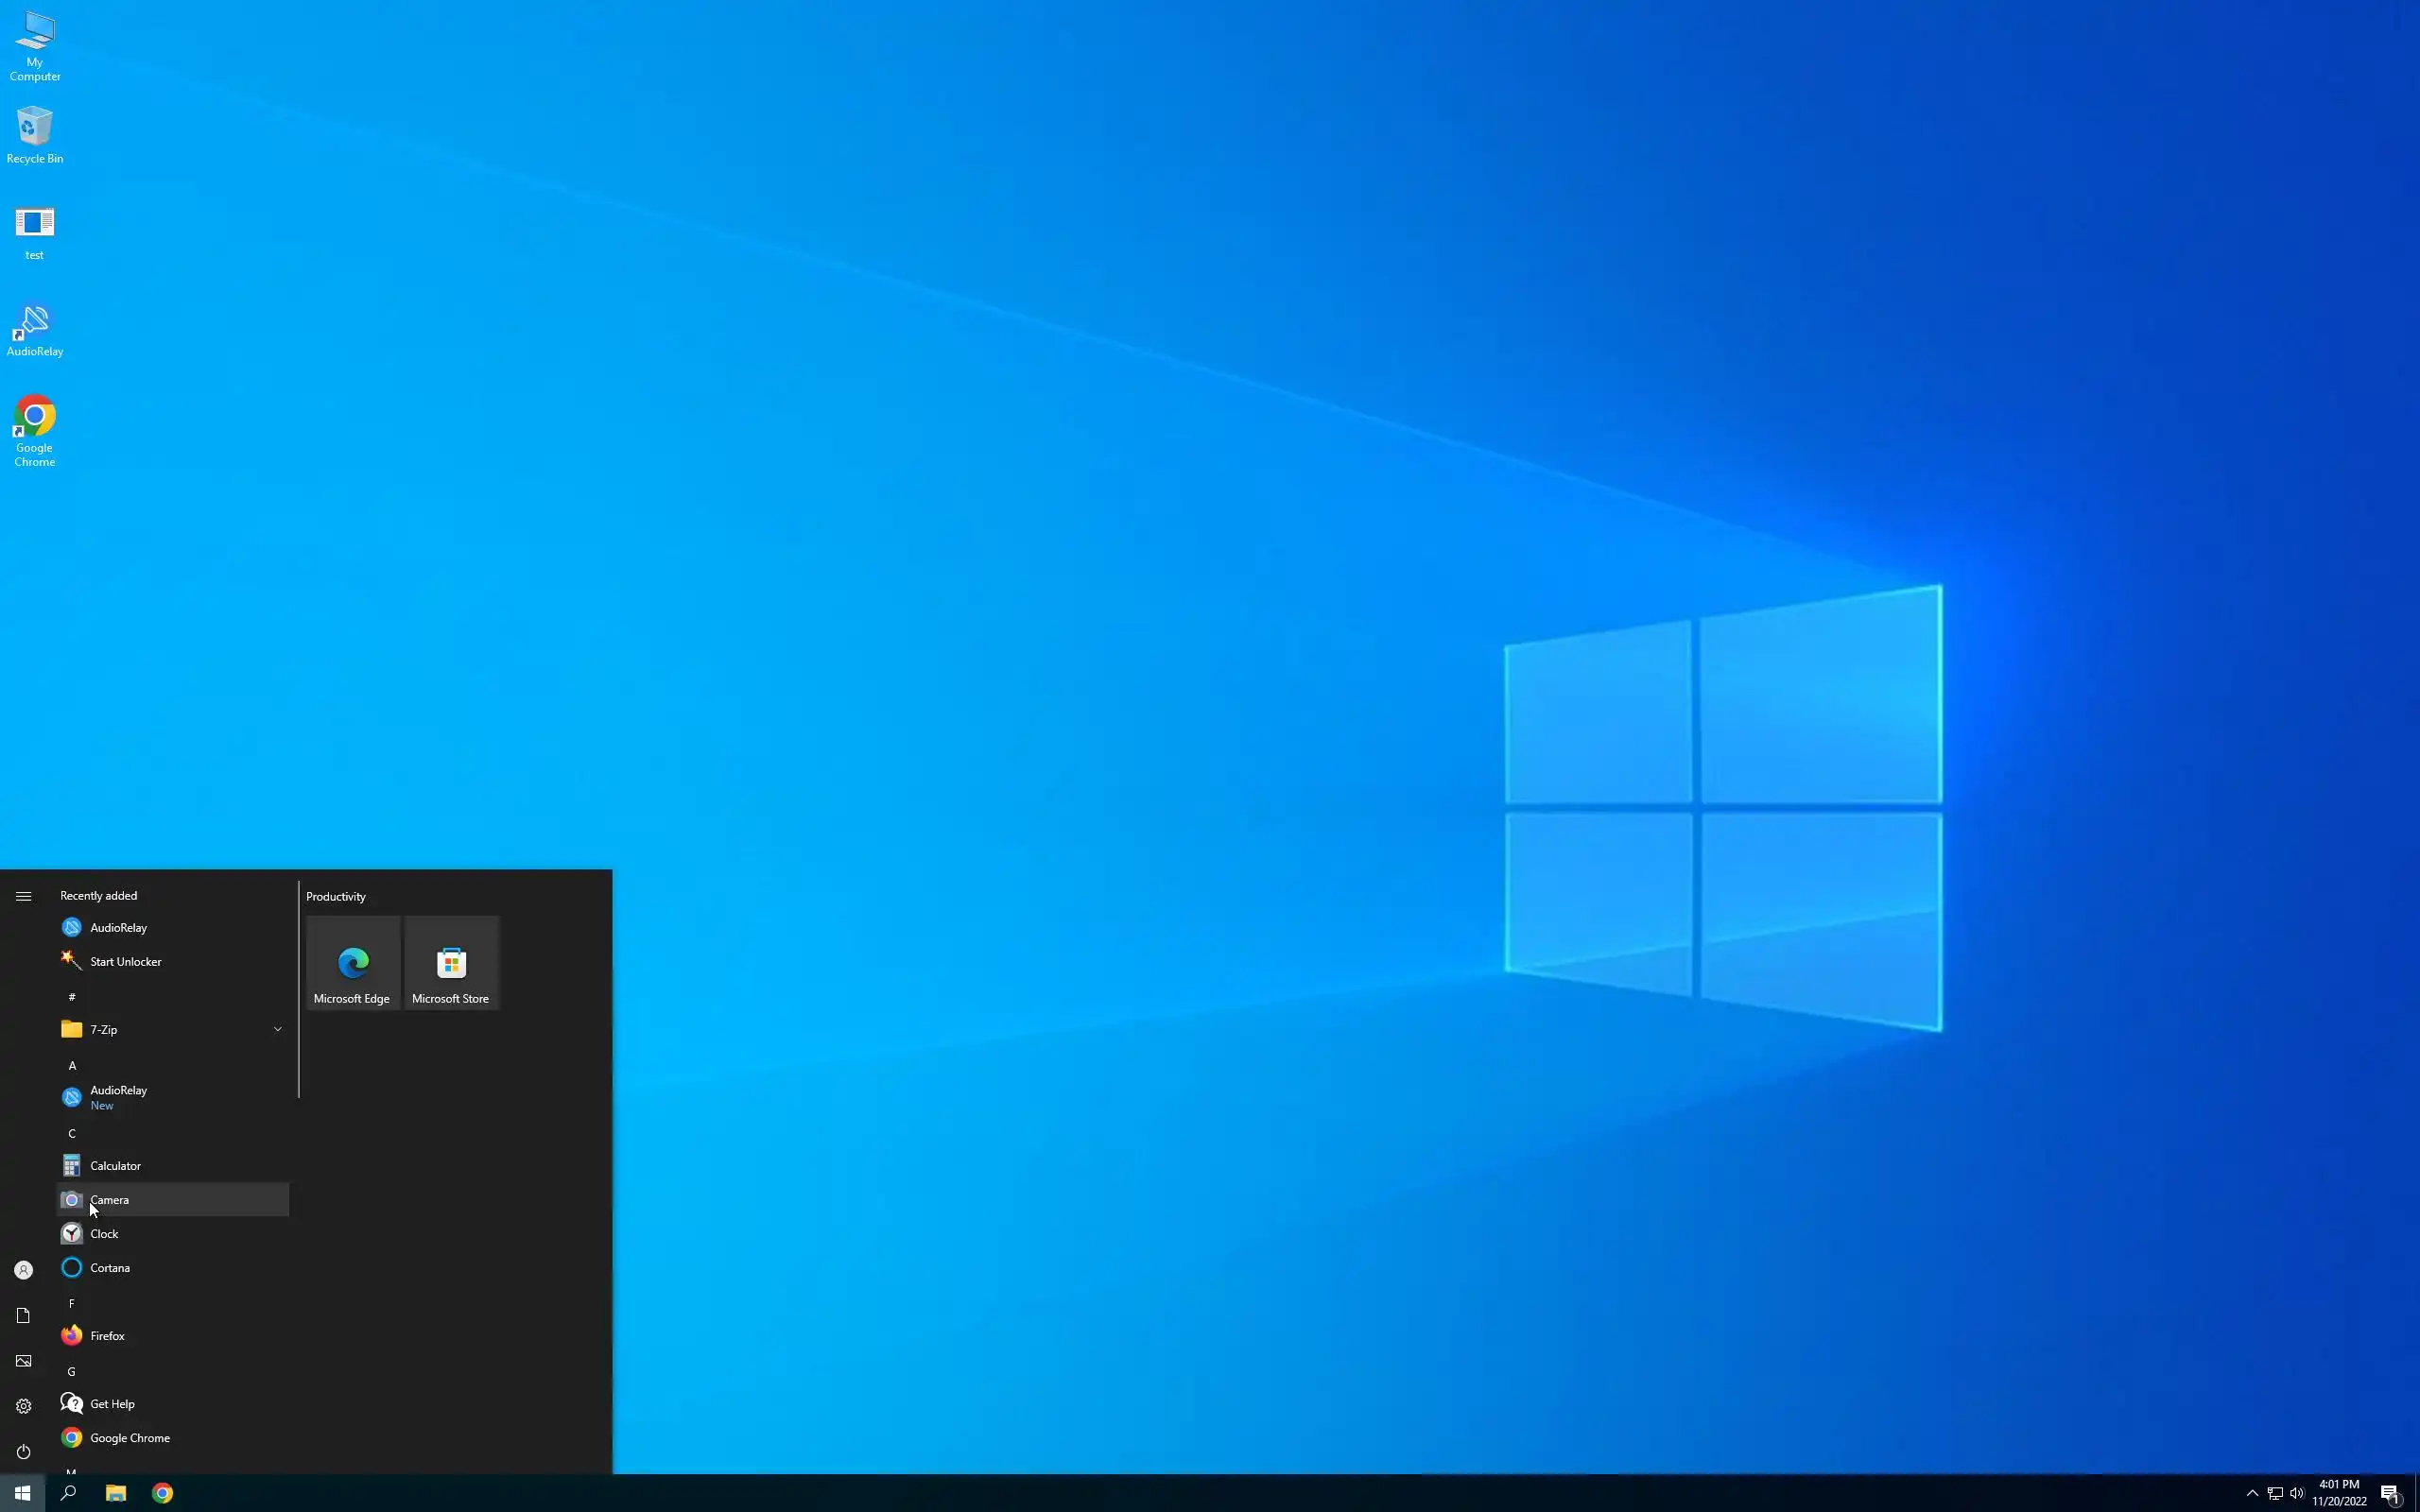Open Calculator from the Start menu
Screen dimensions: 2420x1512
coord(115,1166)
